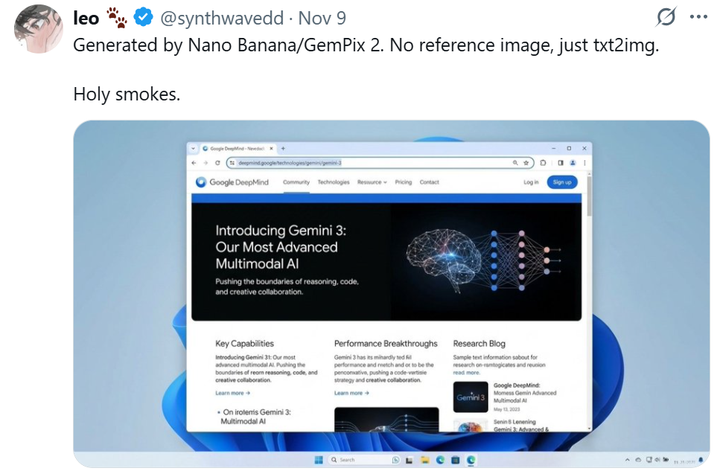Open the browser tab list chevron
The width and height of the screenshot is (720, 471).
[x=193, y=149]
